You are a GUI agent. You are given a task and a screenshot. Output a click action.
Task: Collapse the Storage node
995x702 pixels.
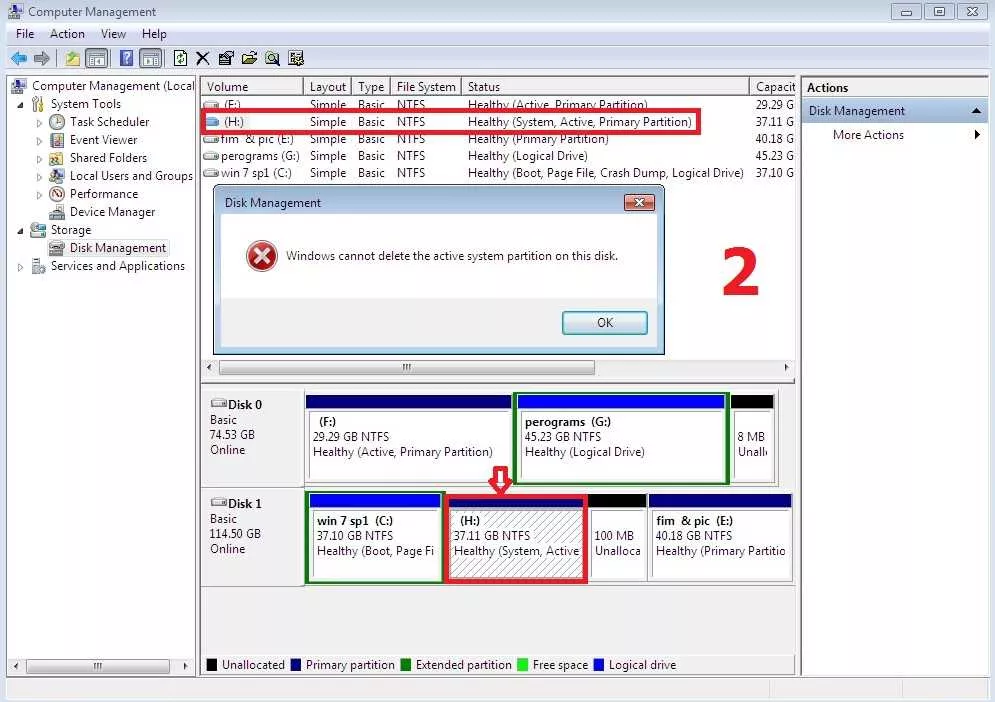click(x=20, y=230)
